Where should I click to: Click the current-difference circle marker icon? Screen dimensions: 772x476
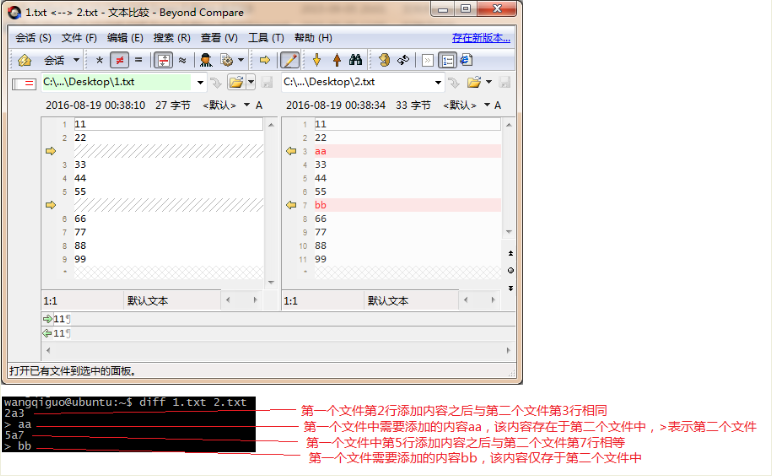click(511, 270)
